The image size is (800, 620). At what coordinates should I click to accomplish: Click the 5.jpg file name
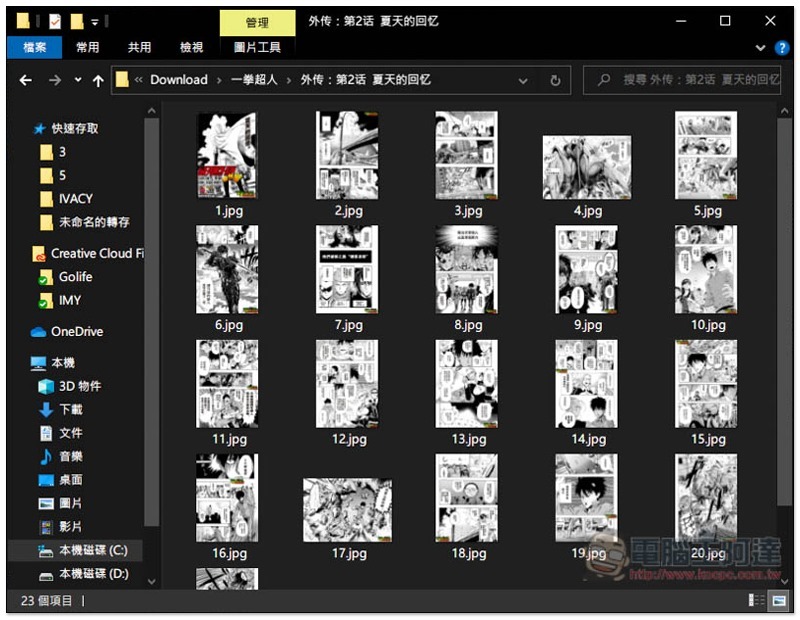[708, 211]
